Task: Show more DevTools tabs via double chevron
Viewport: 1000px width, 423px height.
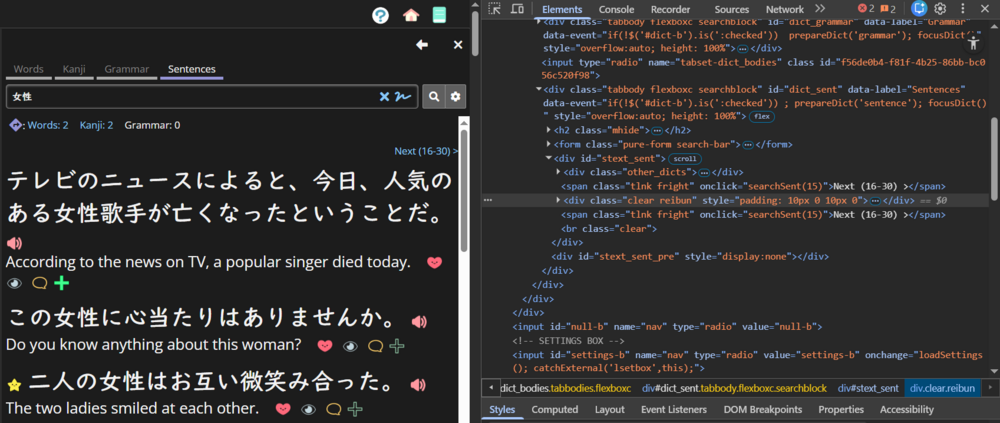Action: (x=820, y=9)
